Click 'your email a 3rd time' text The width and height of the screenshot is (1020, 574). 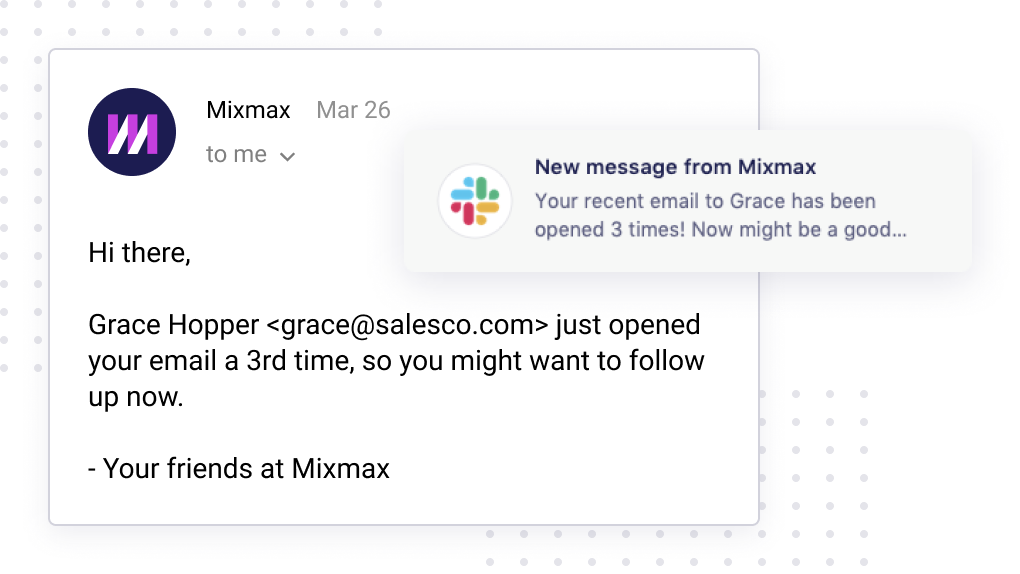(221, 361)
